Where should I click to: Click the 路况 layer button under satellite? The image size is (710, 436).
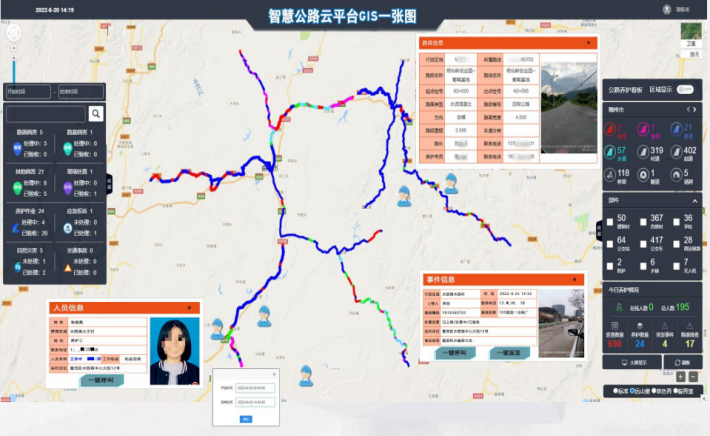[691, 54]
